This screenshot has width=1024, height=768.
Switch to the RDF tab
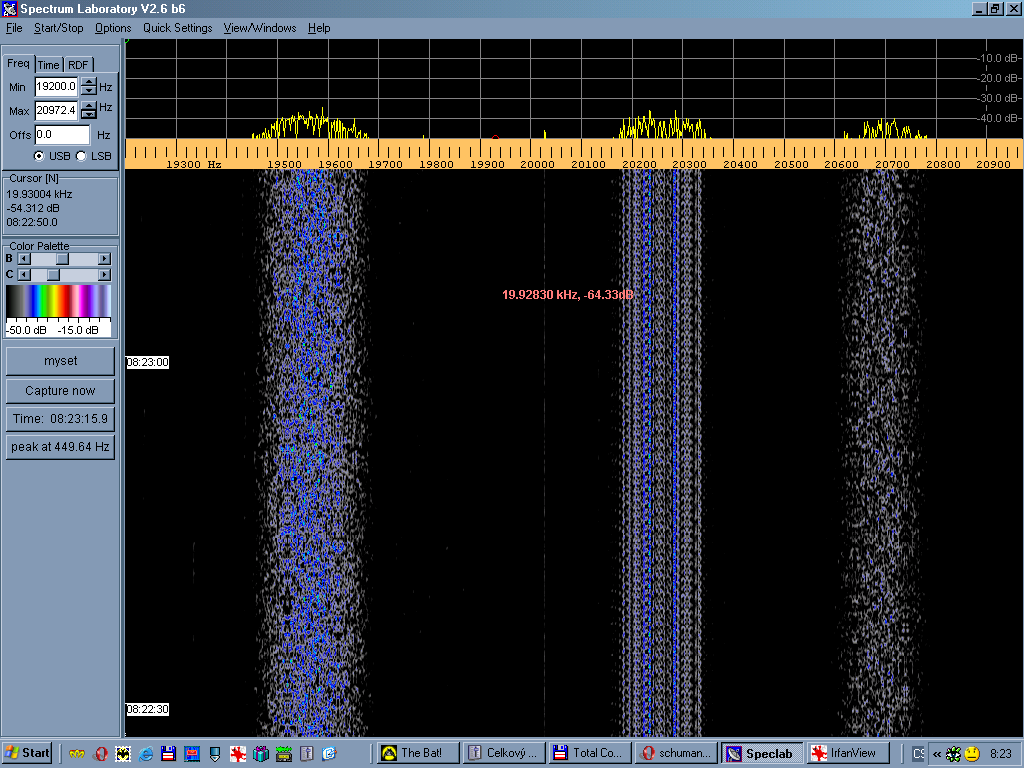coord(78,65)
